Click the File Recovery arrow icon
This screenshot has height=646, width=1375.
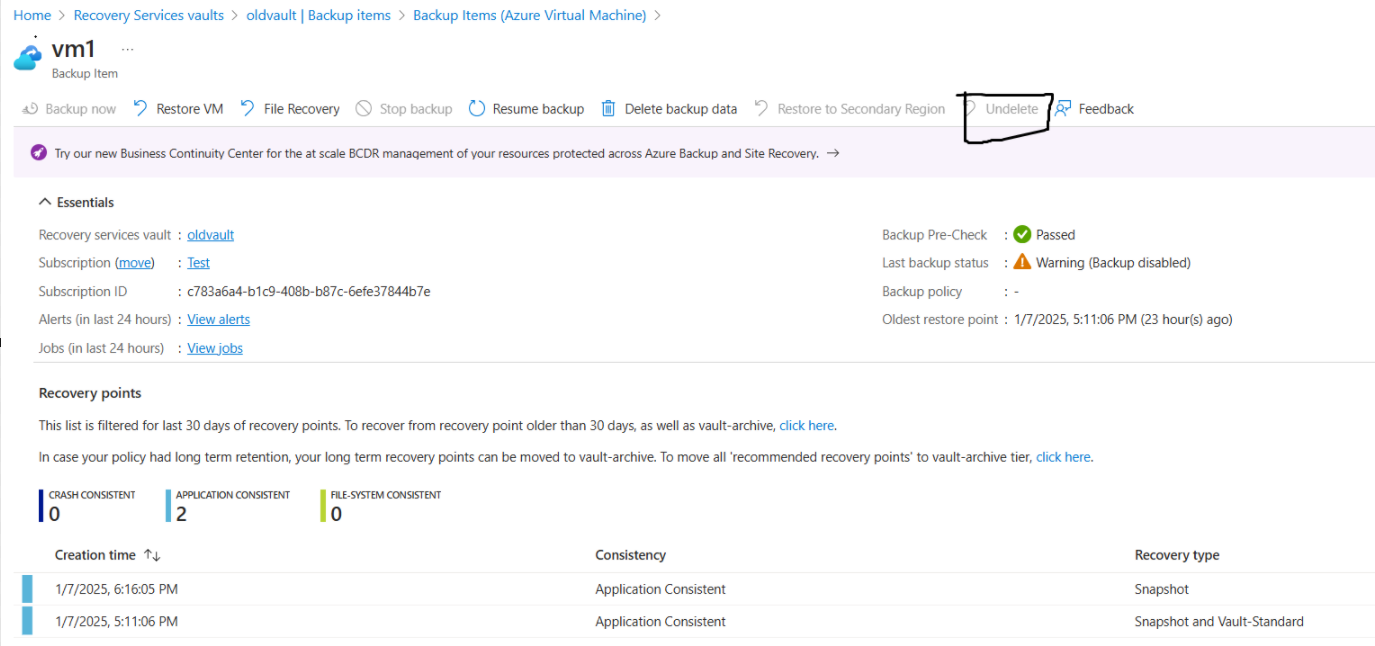click(x=248, y=108)
